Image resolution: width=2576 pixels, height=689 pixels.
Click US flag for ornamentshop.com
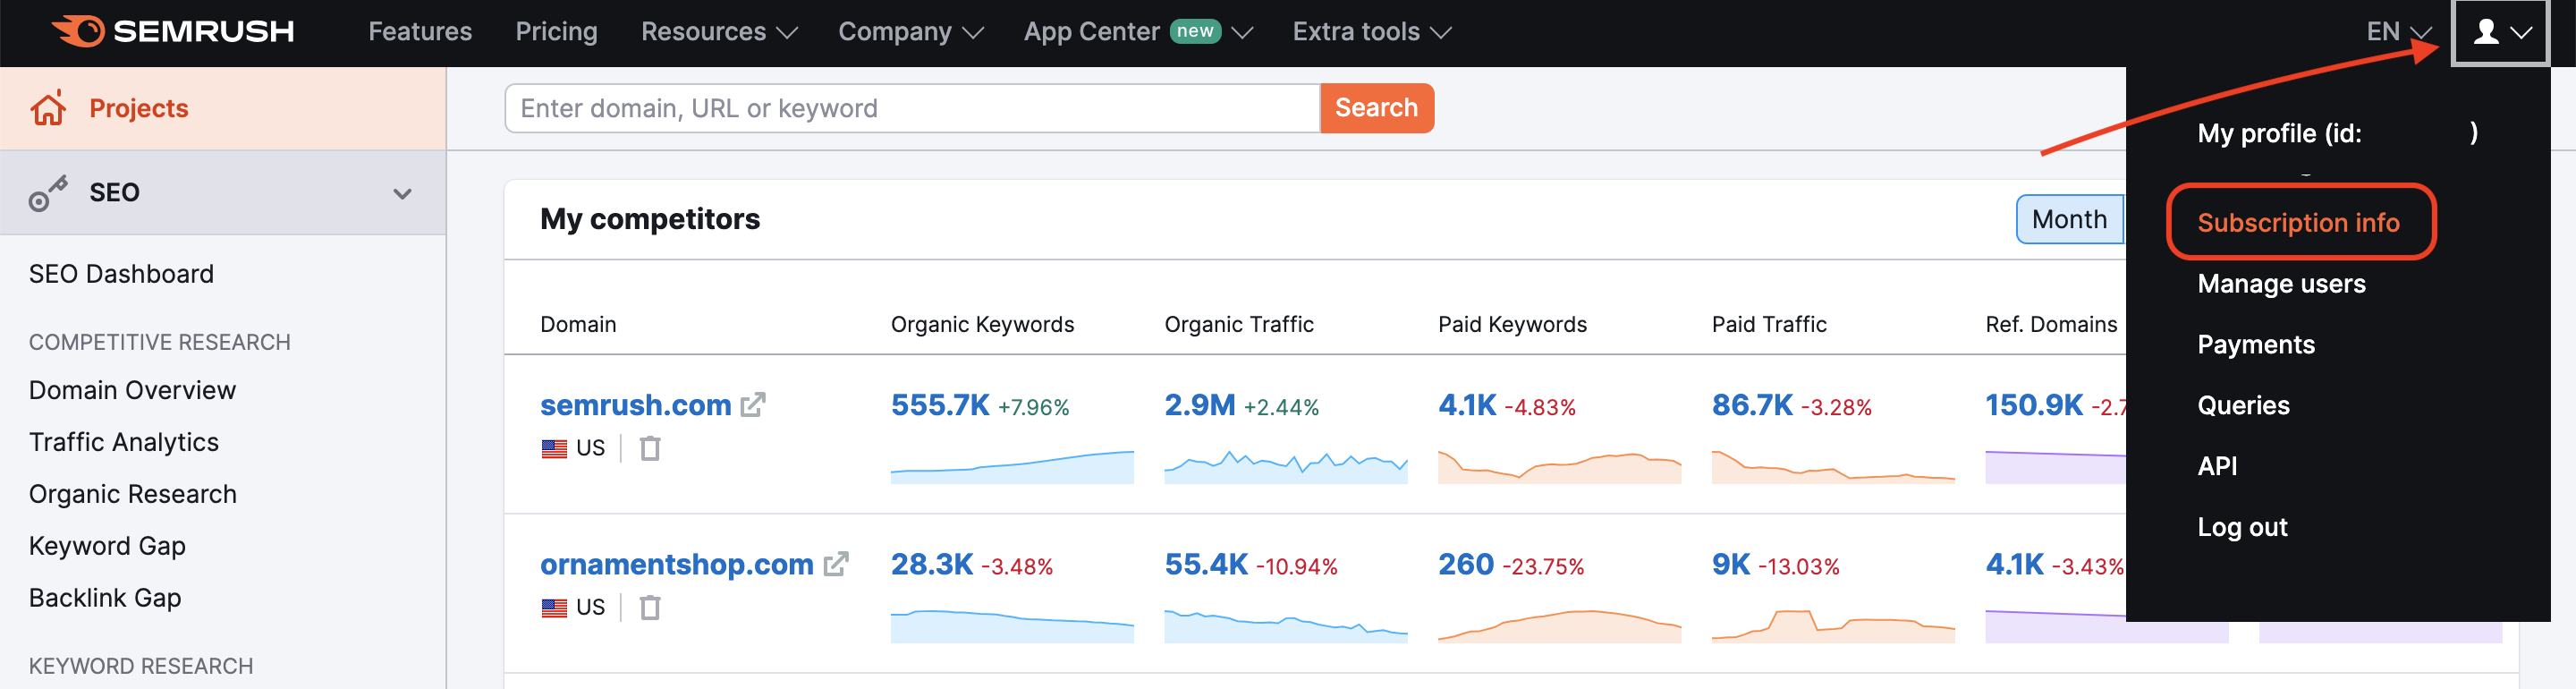tap(554, 607)
